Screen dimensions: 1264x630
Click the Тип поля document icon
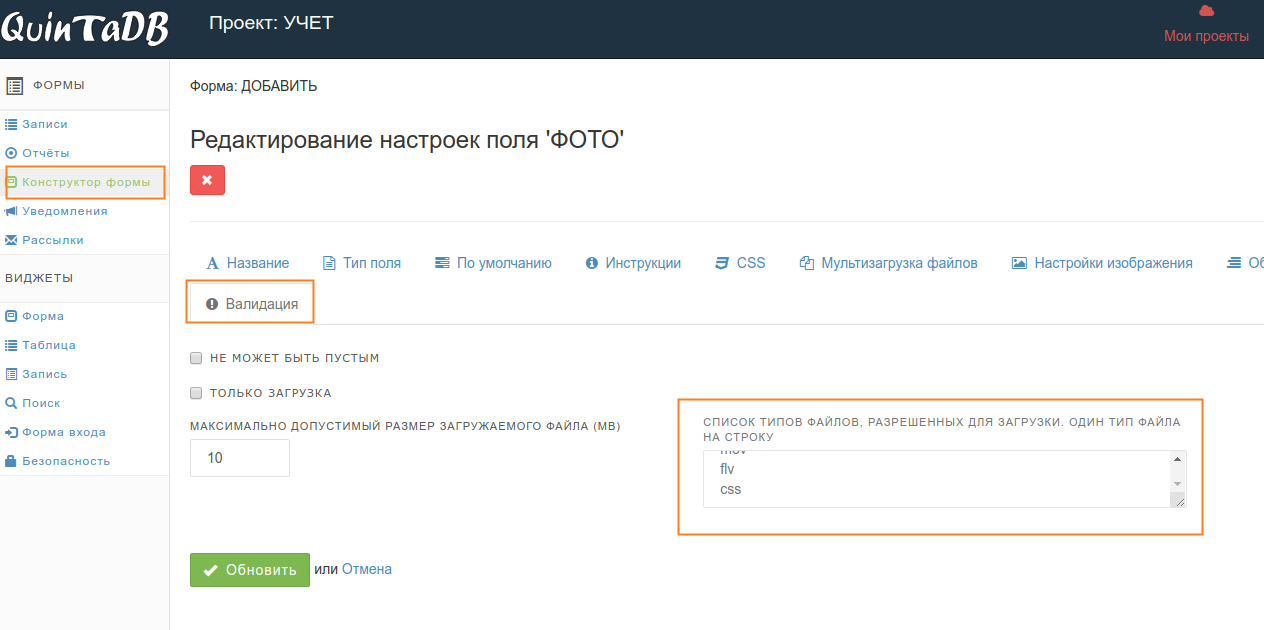pos(329,263)
